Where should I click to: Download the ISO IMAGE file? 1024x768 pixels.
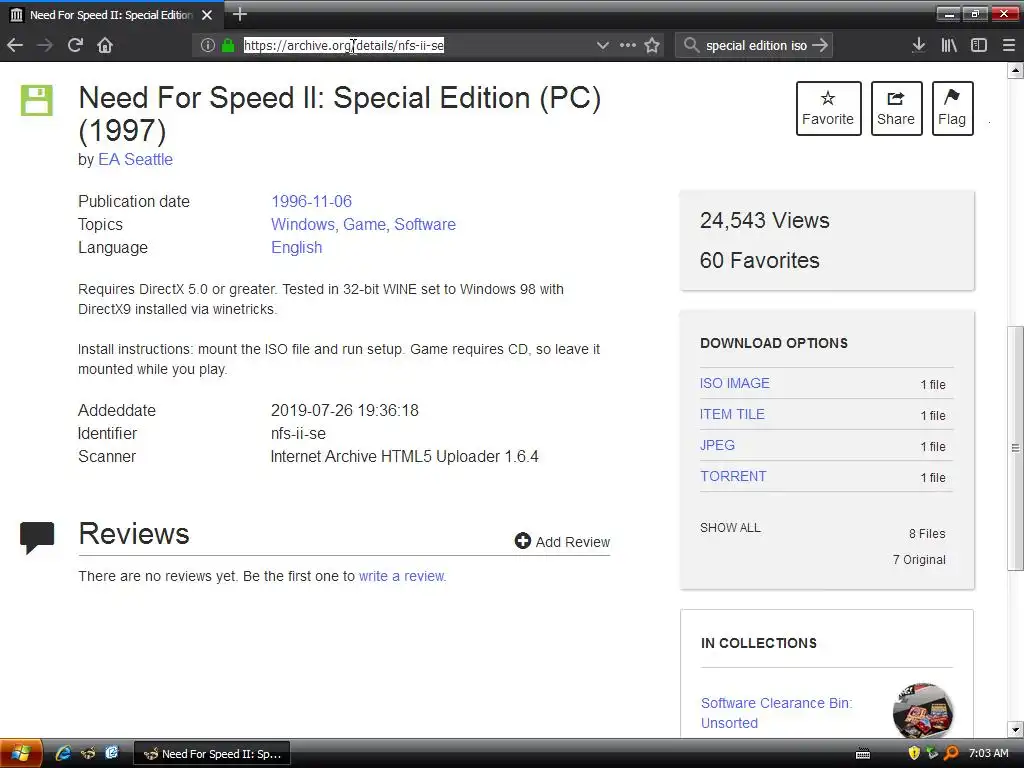(x=735, y=383)
